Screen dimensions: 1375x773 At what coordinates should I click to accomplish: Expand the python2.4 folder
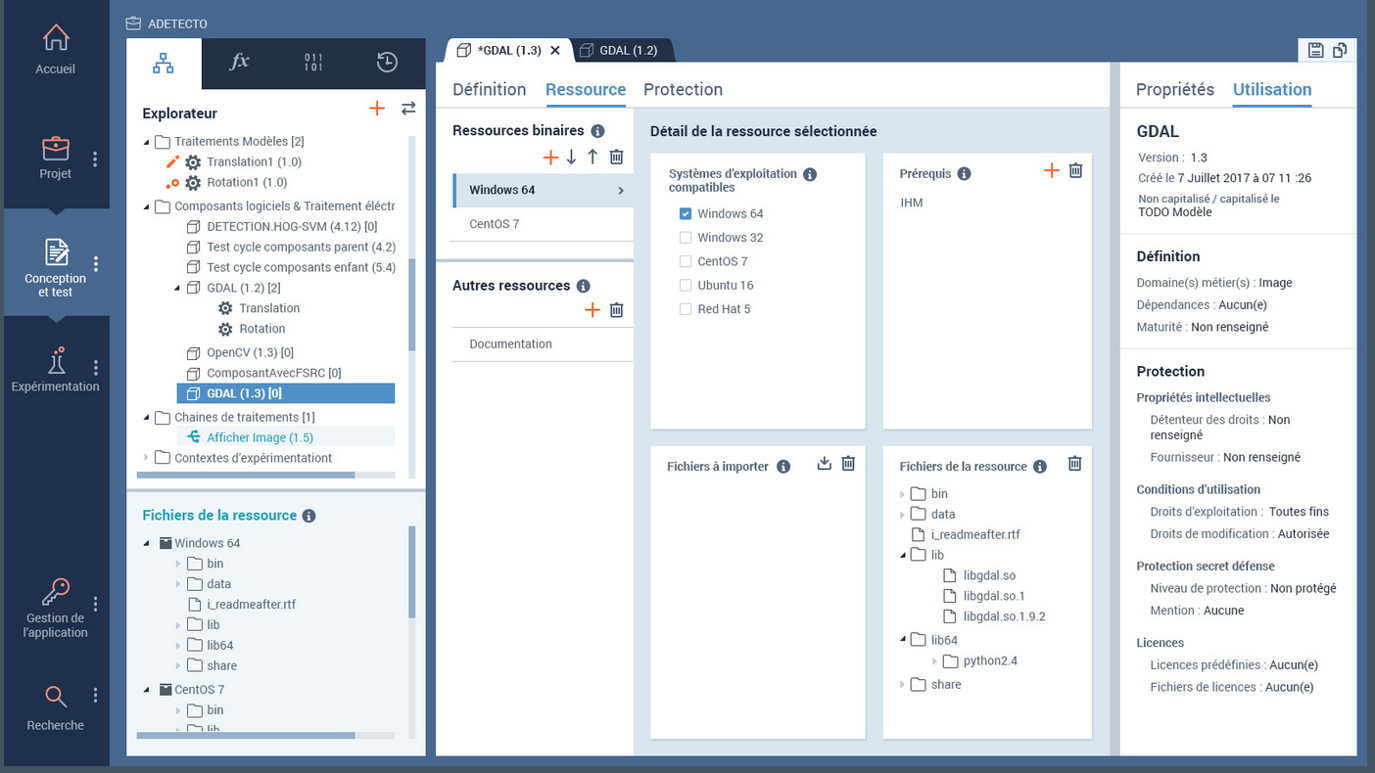coord(935,662)
